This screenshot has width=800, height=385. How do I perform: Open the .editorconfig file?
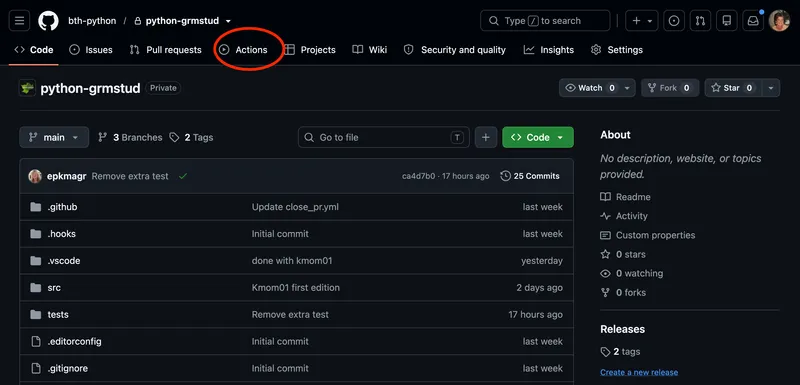click(x=74, y=342)
